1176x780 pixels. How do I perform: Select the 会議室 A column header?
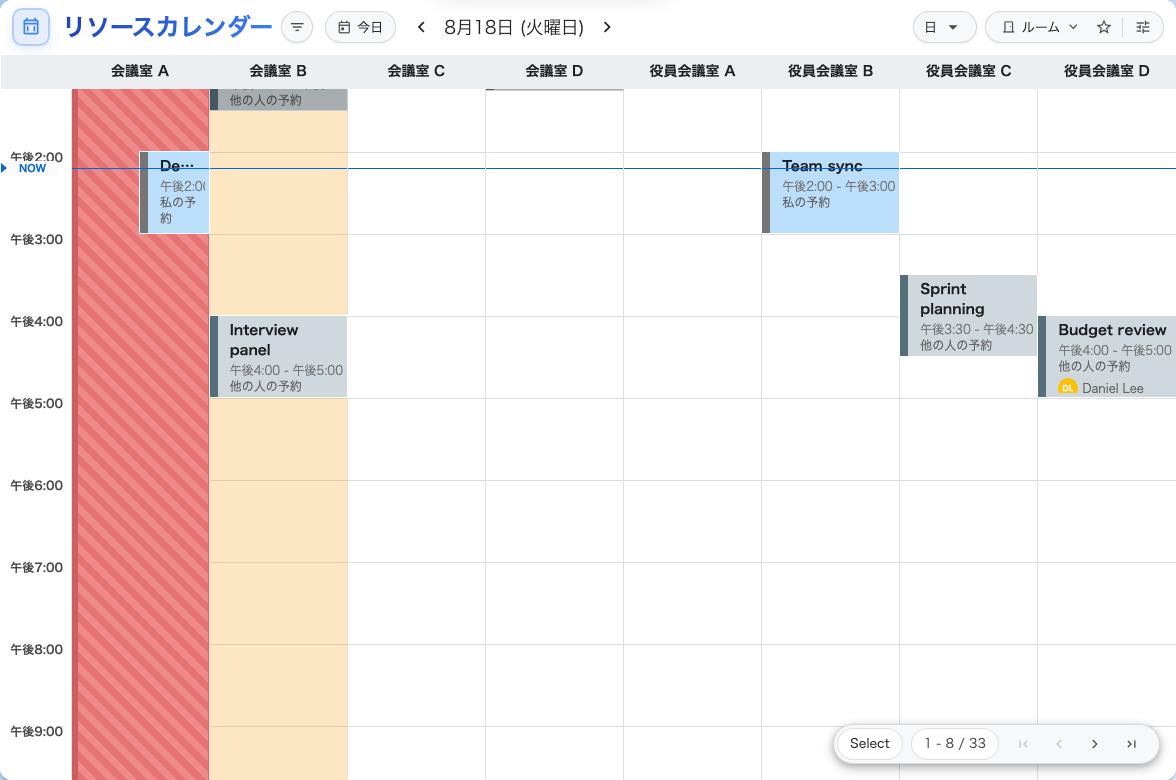pyautogui.click(x=140, y=71)
